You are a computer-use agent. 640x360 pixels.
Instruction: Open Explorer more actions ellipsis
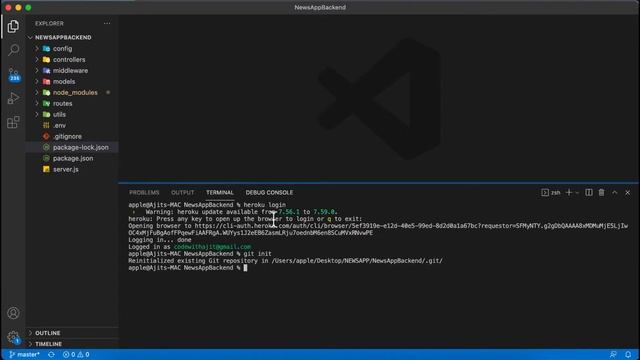pos(107,23)
